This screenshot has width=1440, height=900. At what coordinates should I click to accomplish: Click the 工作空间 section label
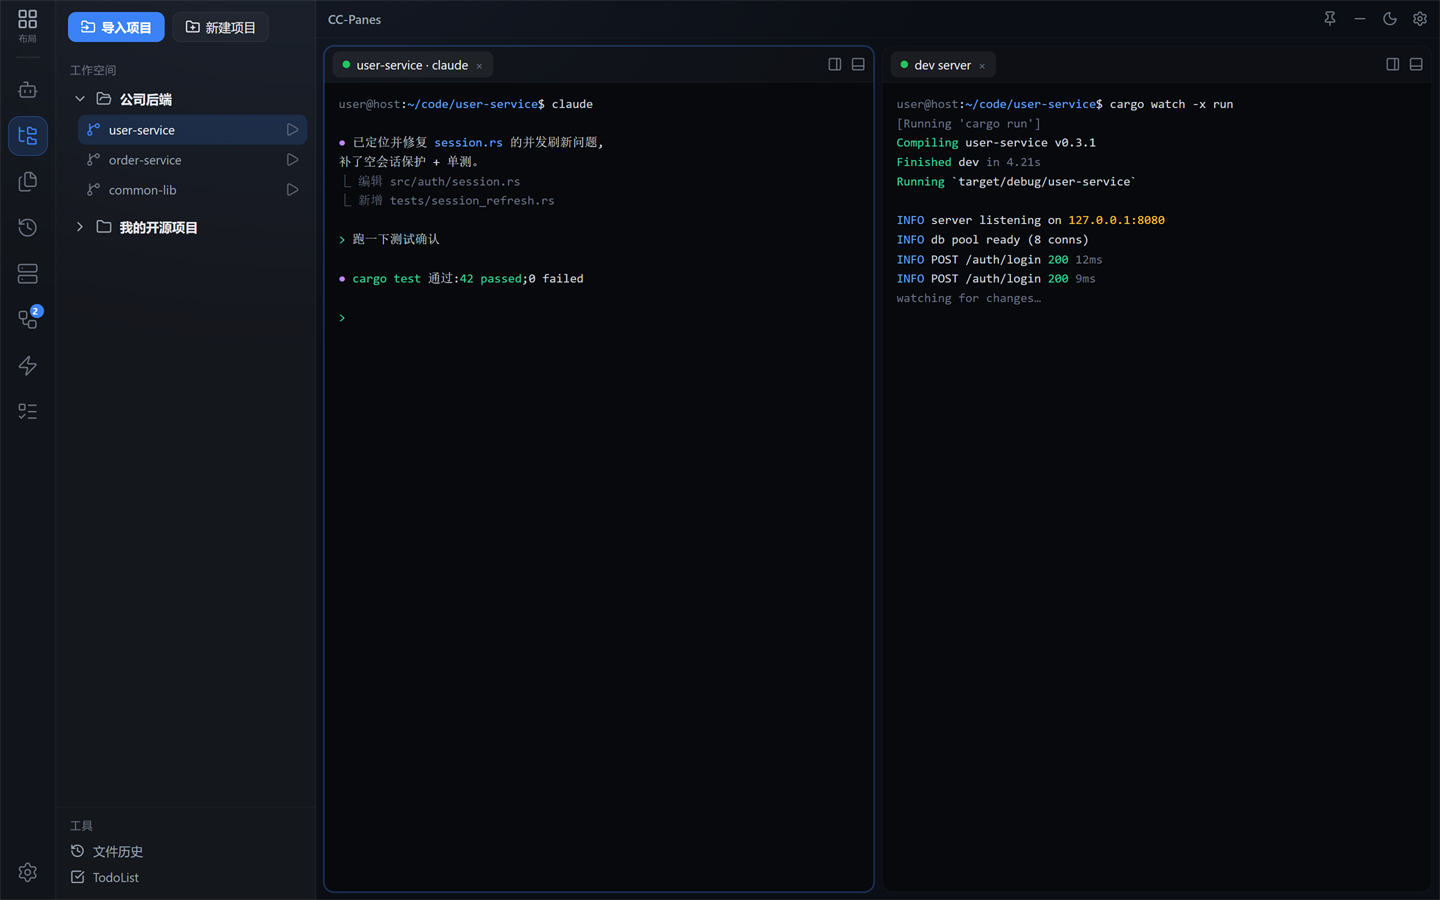pos(93,70)
